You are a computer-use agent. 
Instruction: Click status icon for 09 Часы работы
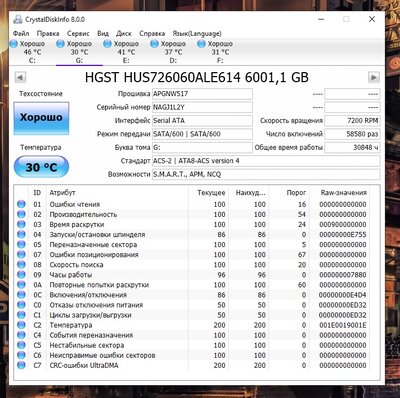click(x=21, y=275)
